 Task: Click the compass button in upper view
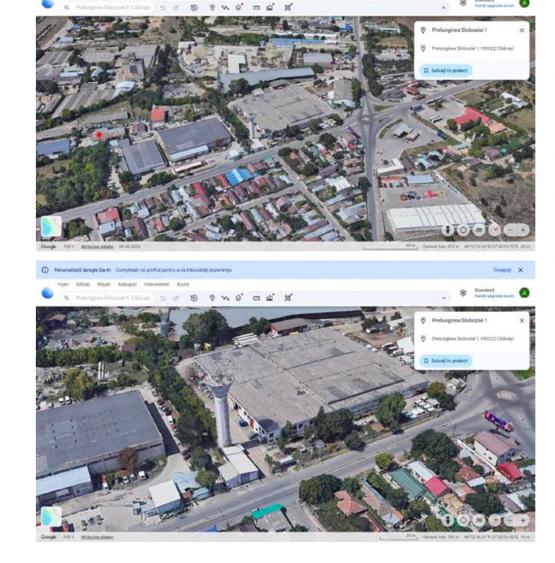(x=494, y=229)
